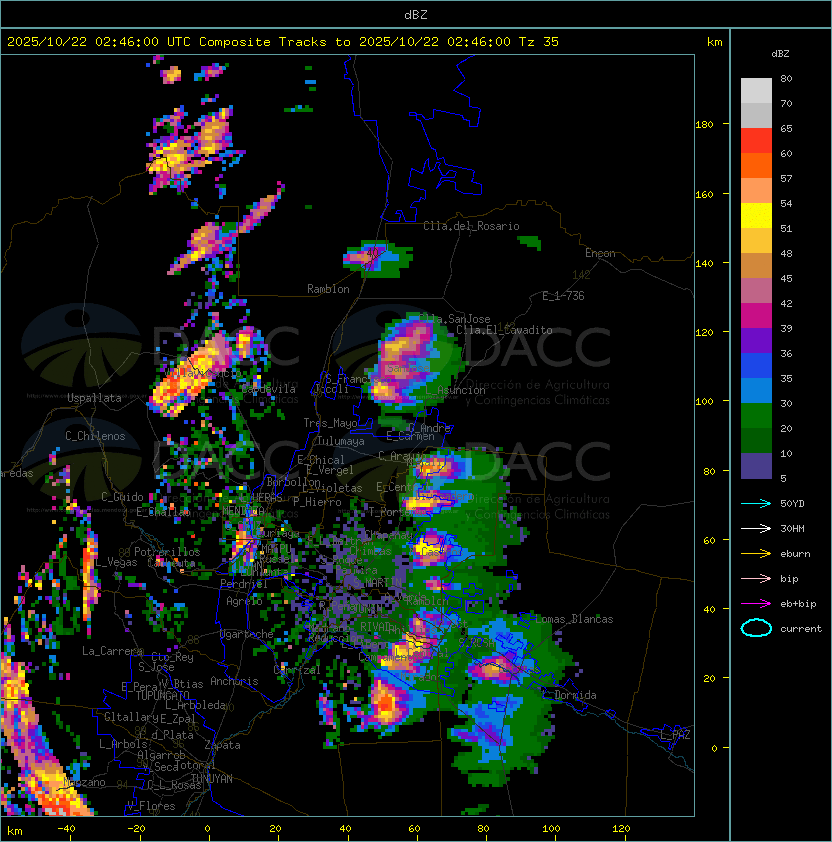Click the cyan 'current' ellipse symbol
Viewport: 832px width, 842px height.
point(756,628)
